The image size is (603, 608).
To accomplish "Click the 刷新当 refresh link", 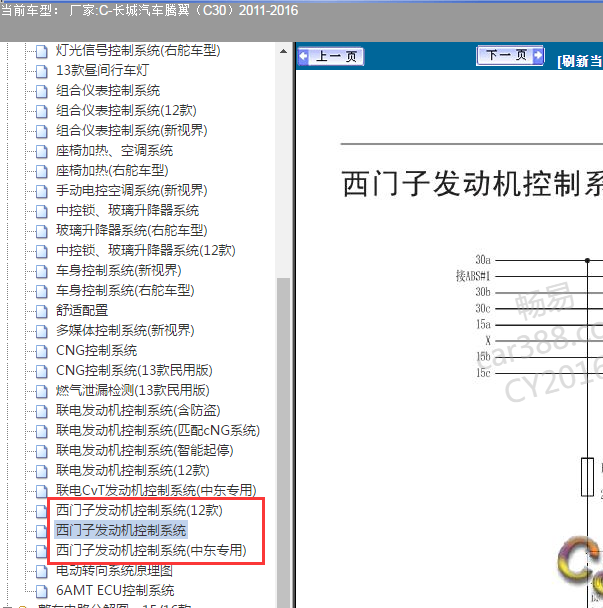I will pyautogui.click(x=580, y=61).
